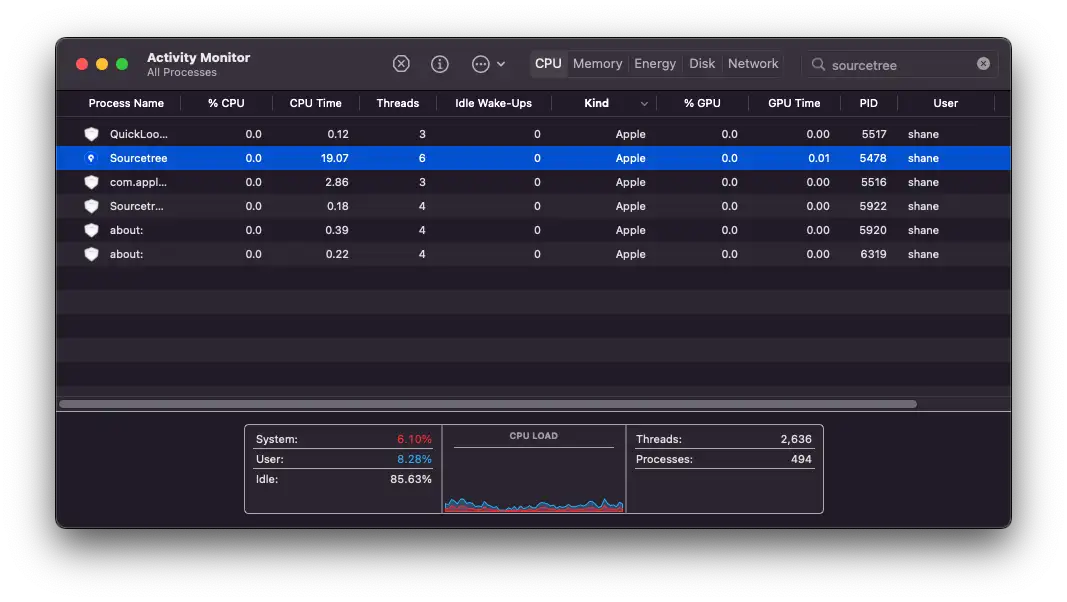The width and height of the screenshot is (1067, 602).
Task: Sort by PID column header
Action: [x=868, y=103]
